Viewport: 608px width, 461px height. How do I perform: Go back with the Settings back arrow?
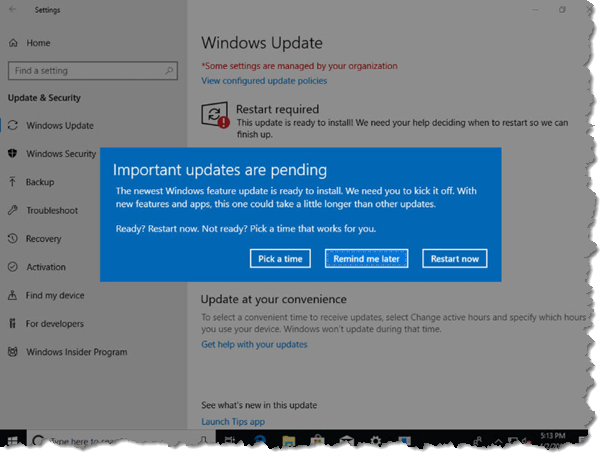pos(13,9)
